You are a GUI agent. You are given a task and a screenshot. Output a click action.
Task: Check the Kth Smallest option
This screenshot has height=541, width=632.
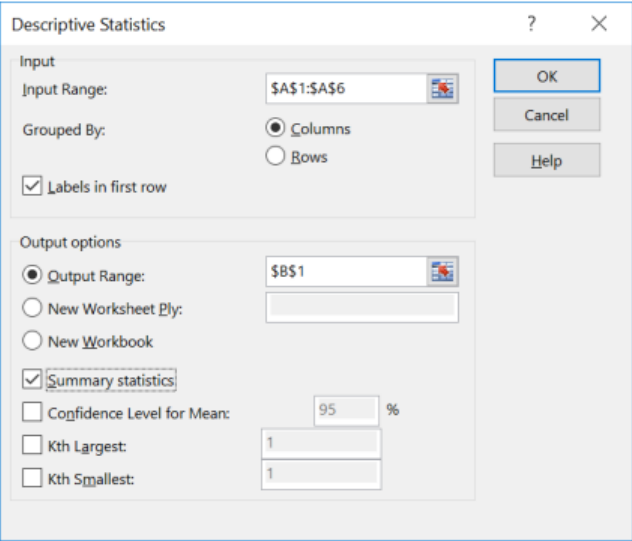[32, 478]
